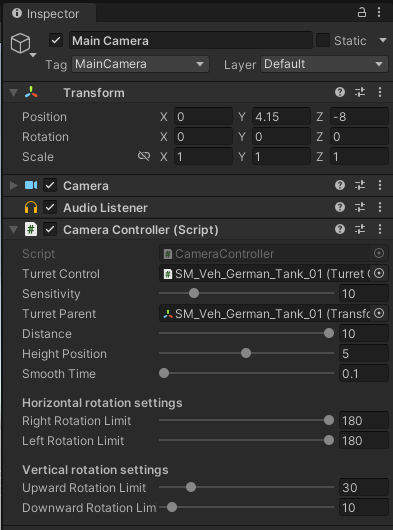
Task: Open Audio Listener help reference
Action: click(x=340, y=207)
